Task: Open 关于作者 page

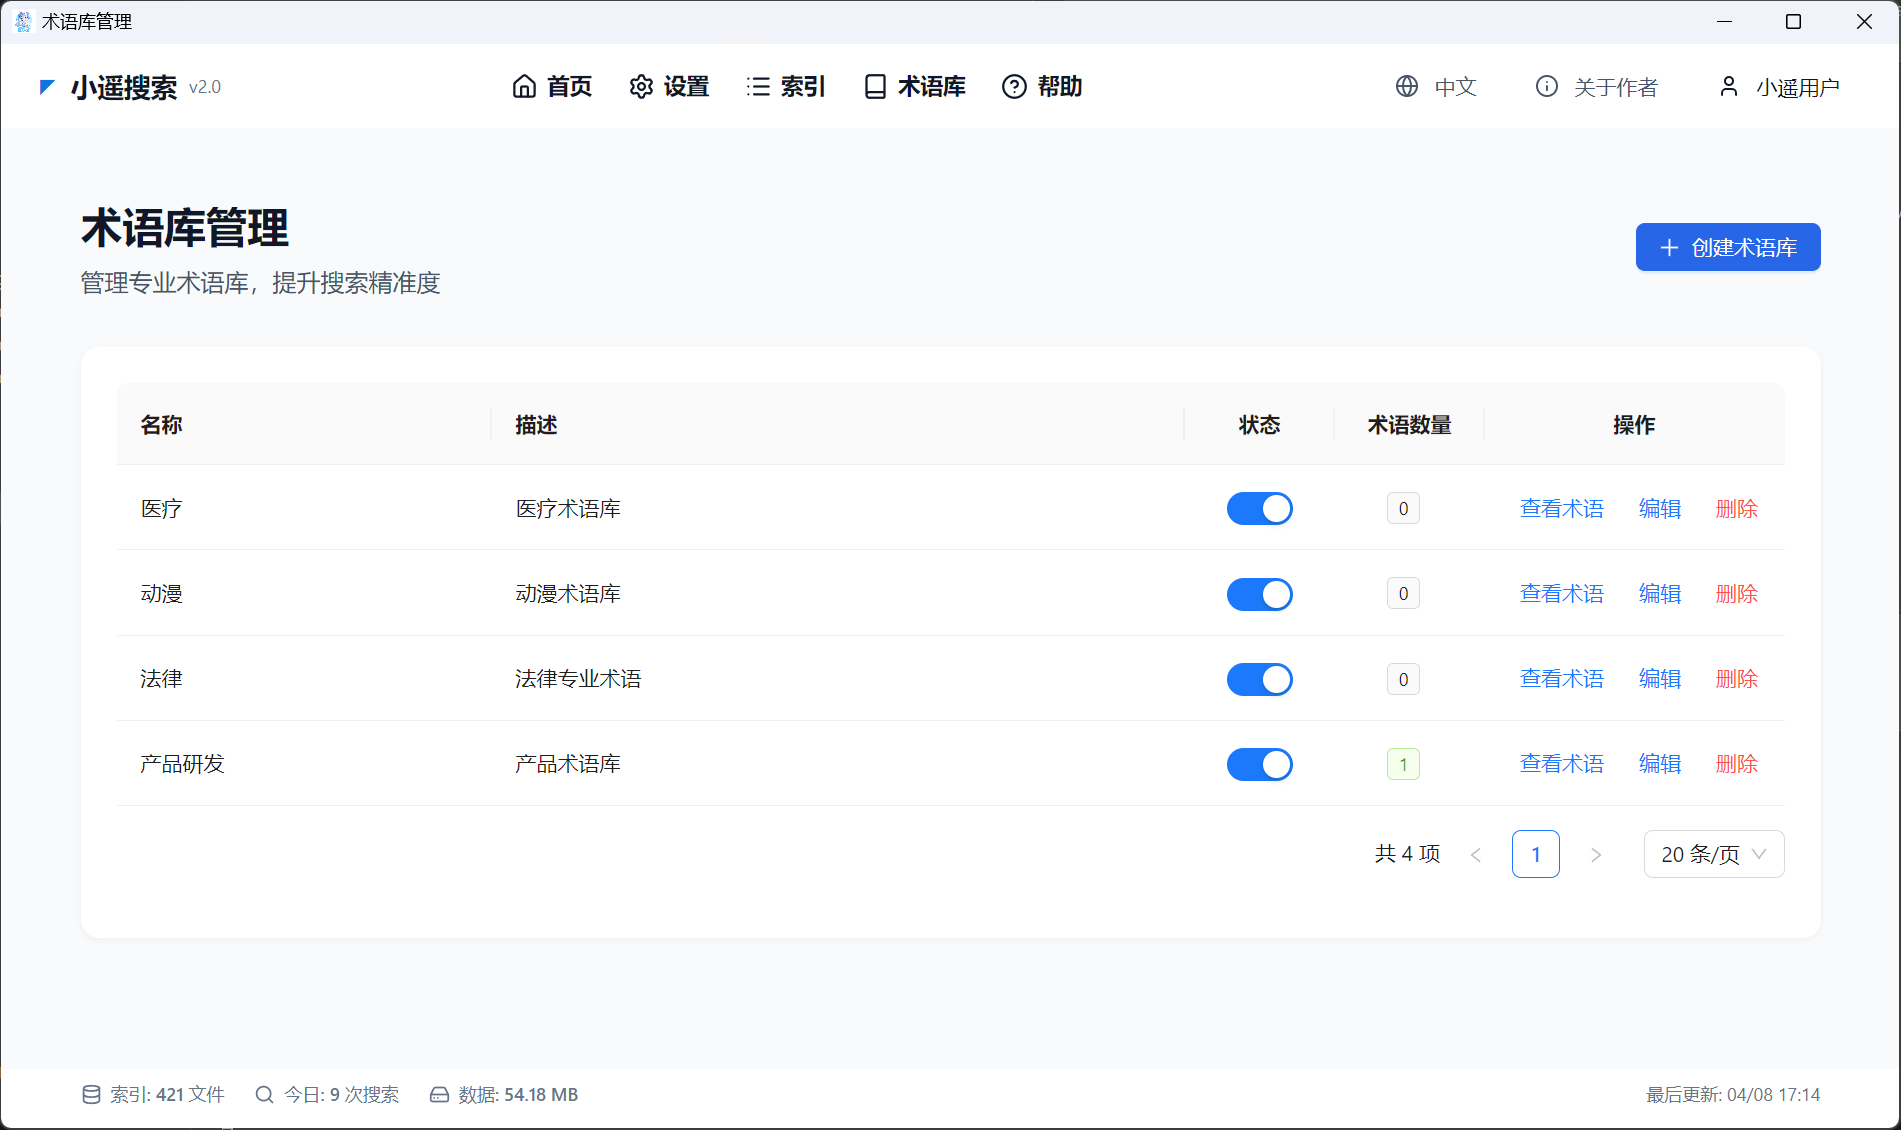Action: 1597,87
